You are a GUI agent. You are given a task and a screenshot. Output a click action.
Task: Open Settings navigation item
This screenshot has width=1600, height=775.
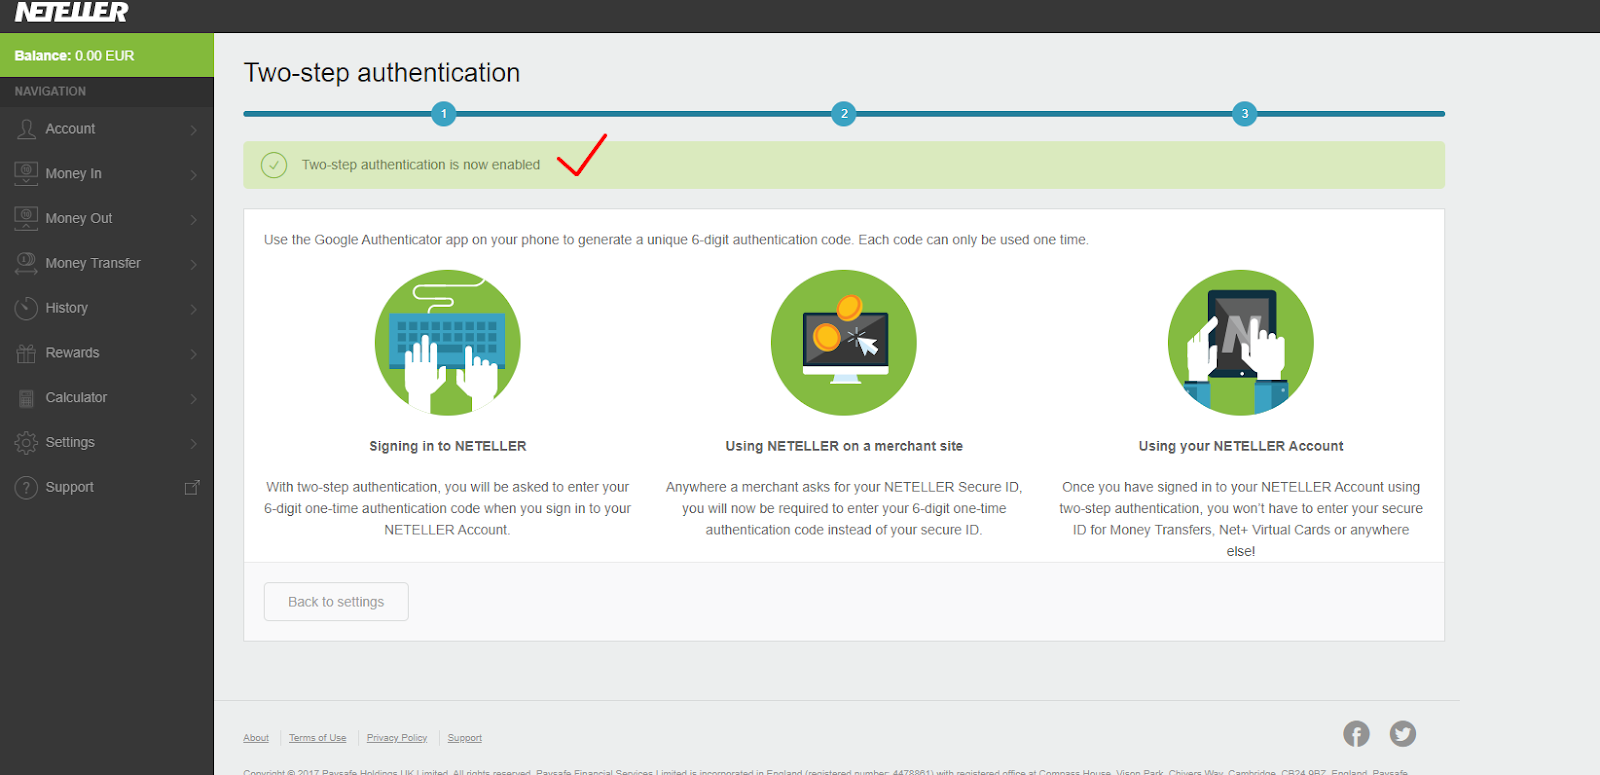(x=107, y=442)
